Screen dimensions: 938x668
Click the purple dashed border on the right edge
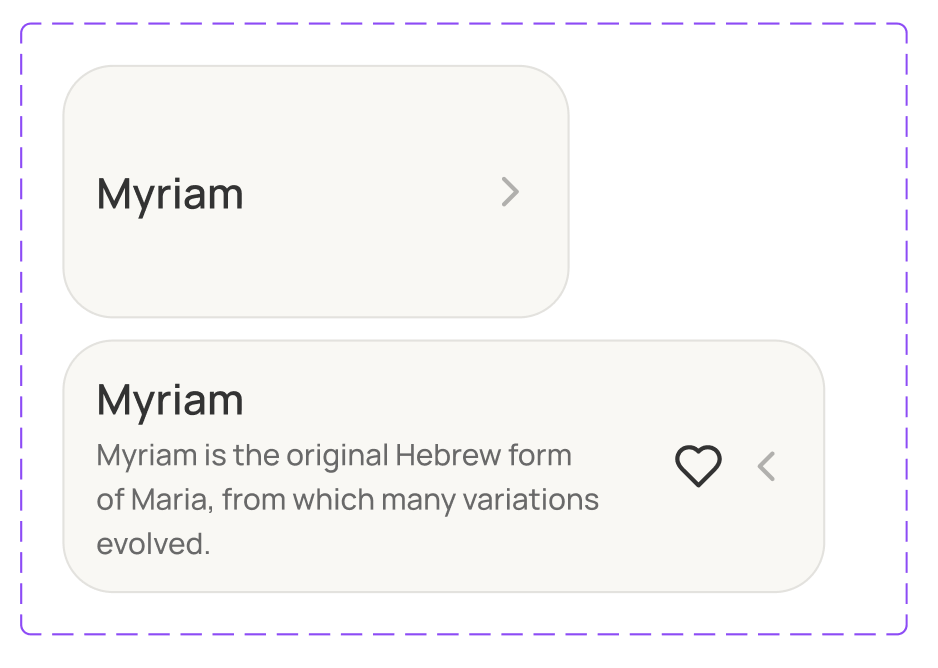[x=906, y=330]
